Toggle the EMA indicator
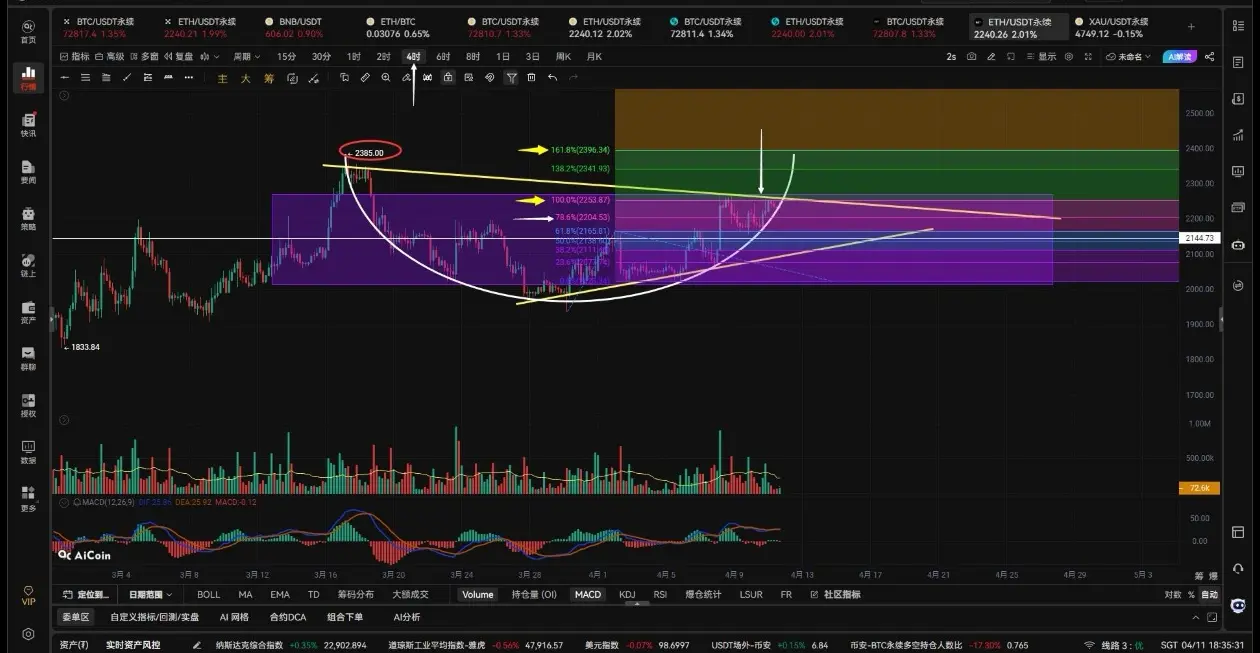This screenshot has width=1260, height=653. click(x=280, y=594)
